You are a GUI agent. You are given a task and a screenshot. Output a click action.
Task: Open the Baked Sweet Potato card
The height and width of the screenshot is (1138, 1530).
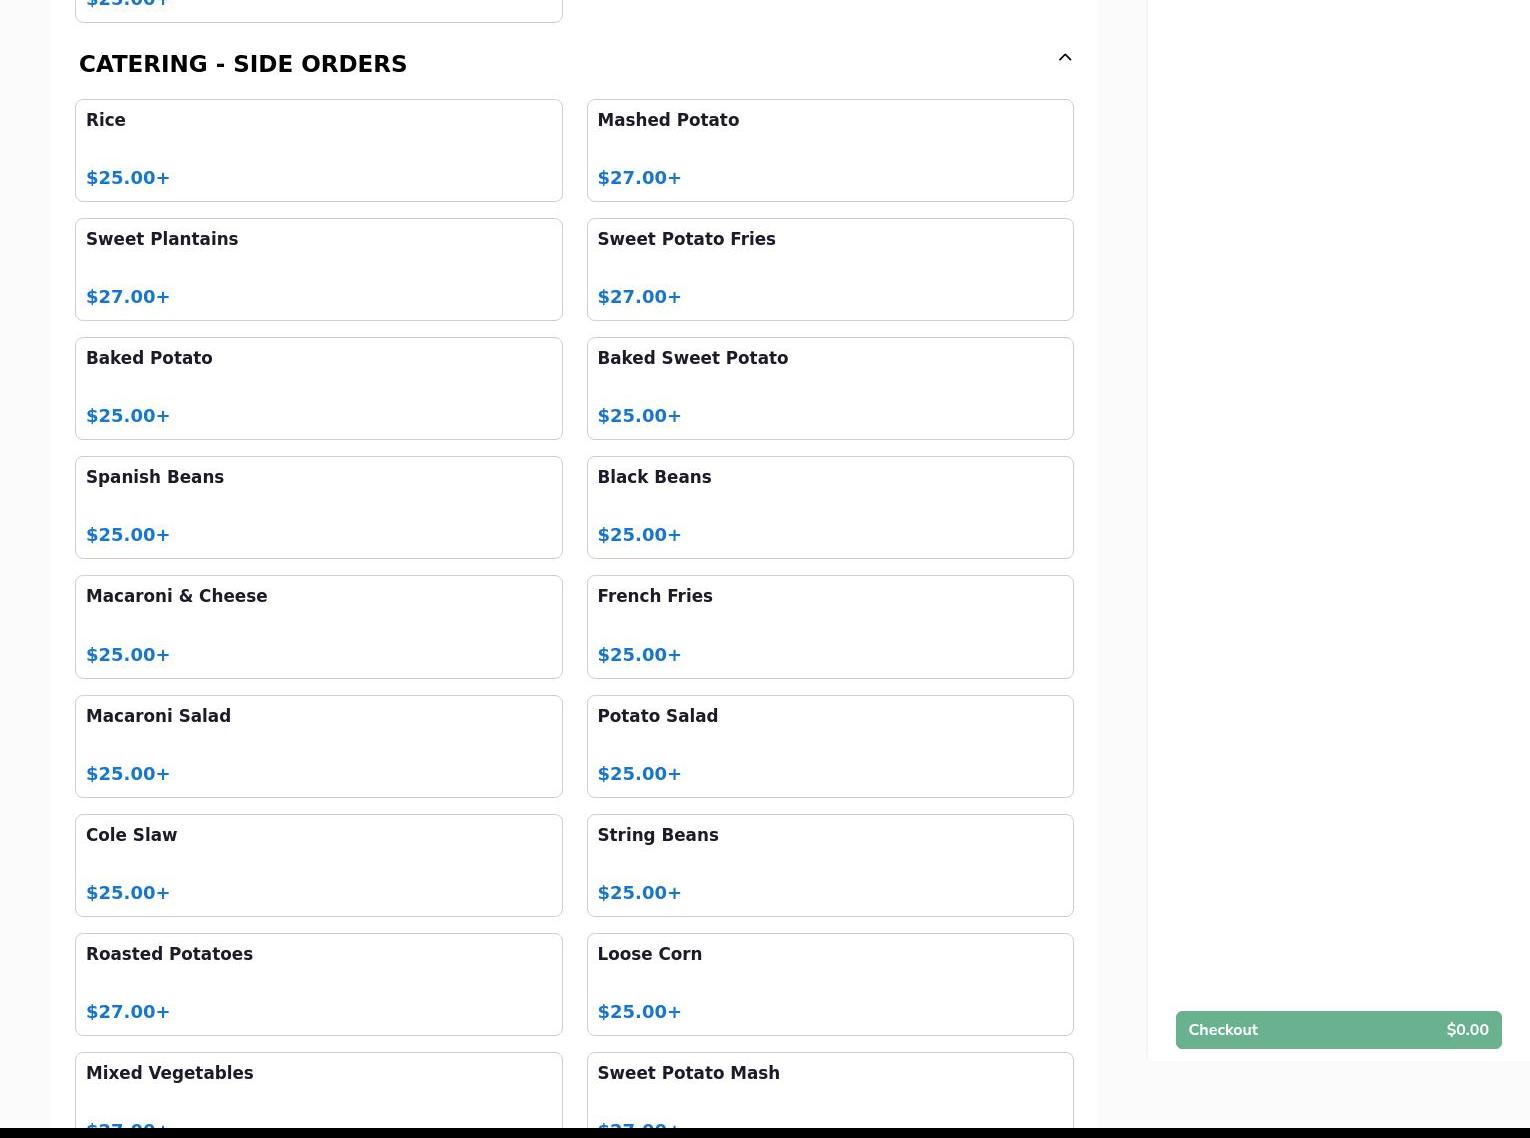click(830, 388)
